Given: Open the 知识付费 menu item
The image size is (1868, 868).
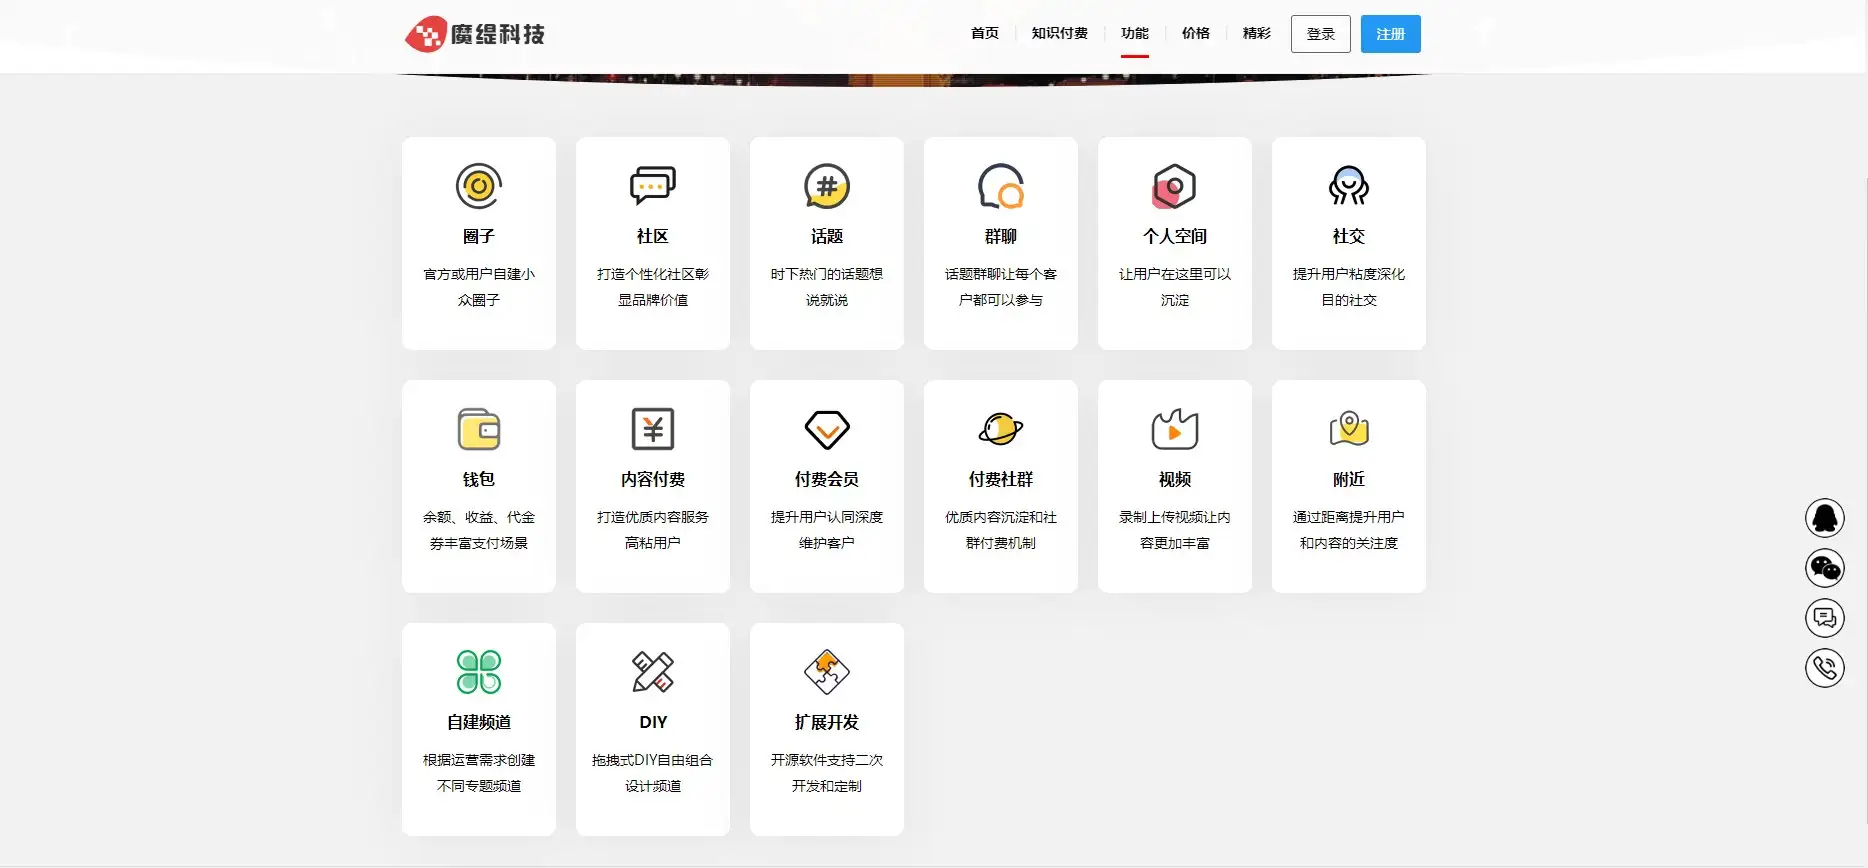Looking at the screenshot, I should pyautogui.click(x=1059, y=34).
